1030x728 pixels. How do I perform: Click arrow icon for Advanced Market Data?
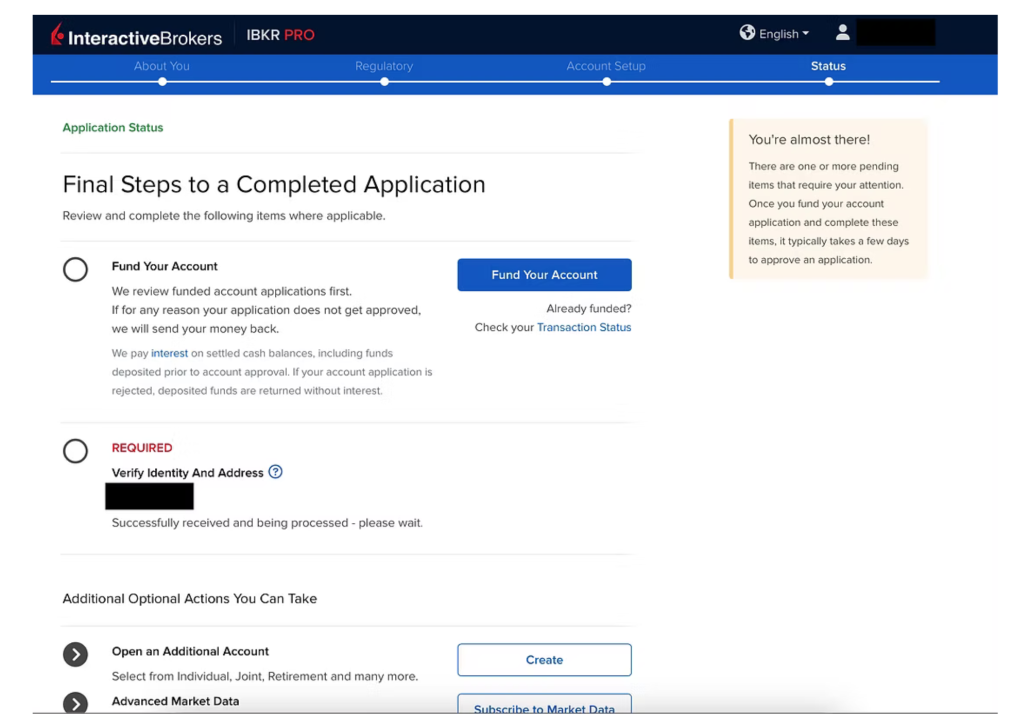76,703
